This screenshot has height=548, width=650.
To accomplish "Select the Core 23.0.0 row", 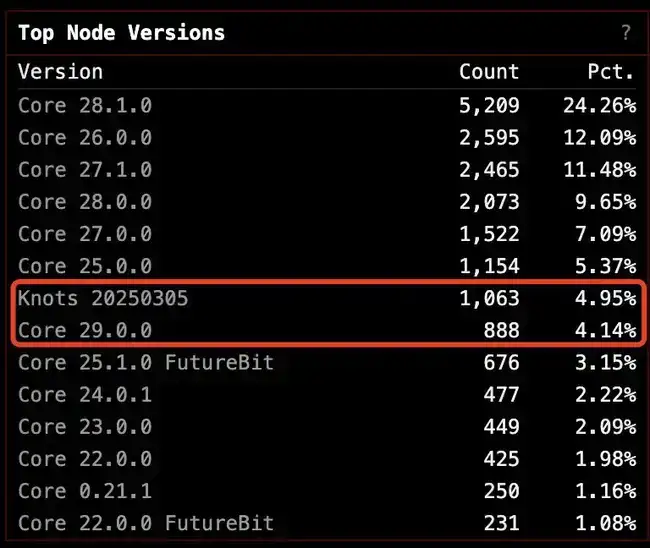I will tap(327, 427).
